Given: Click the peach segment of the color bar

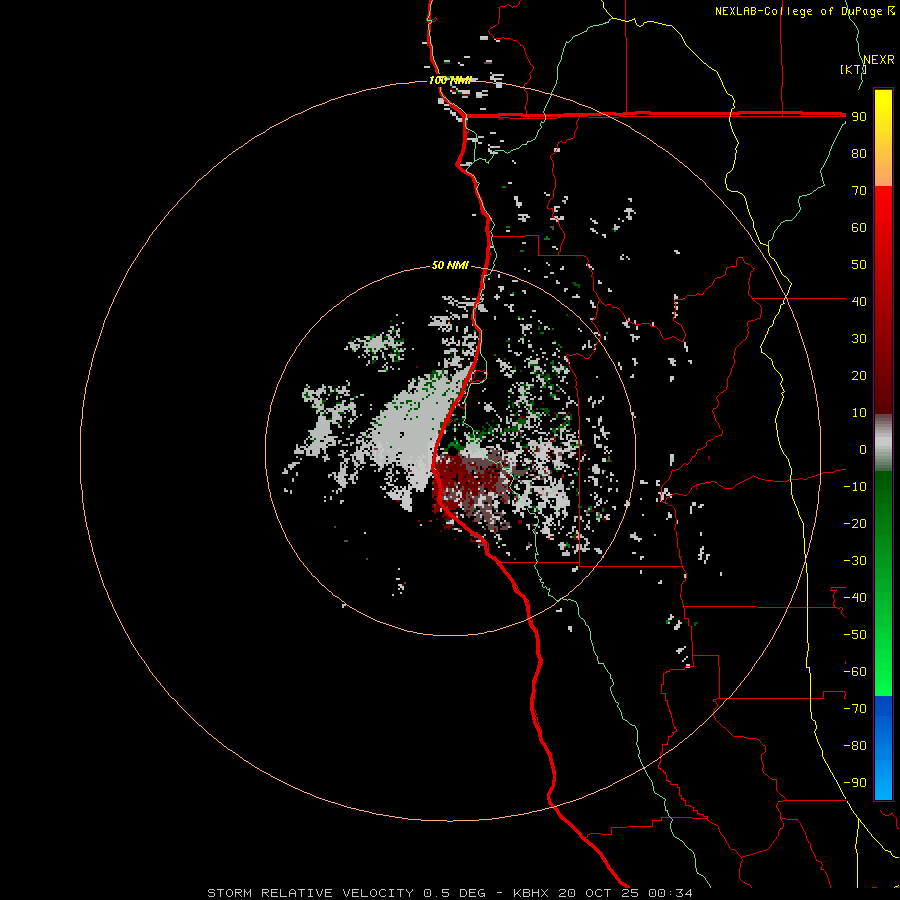Looking at the screenshot, I should pos(883,172).
